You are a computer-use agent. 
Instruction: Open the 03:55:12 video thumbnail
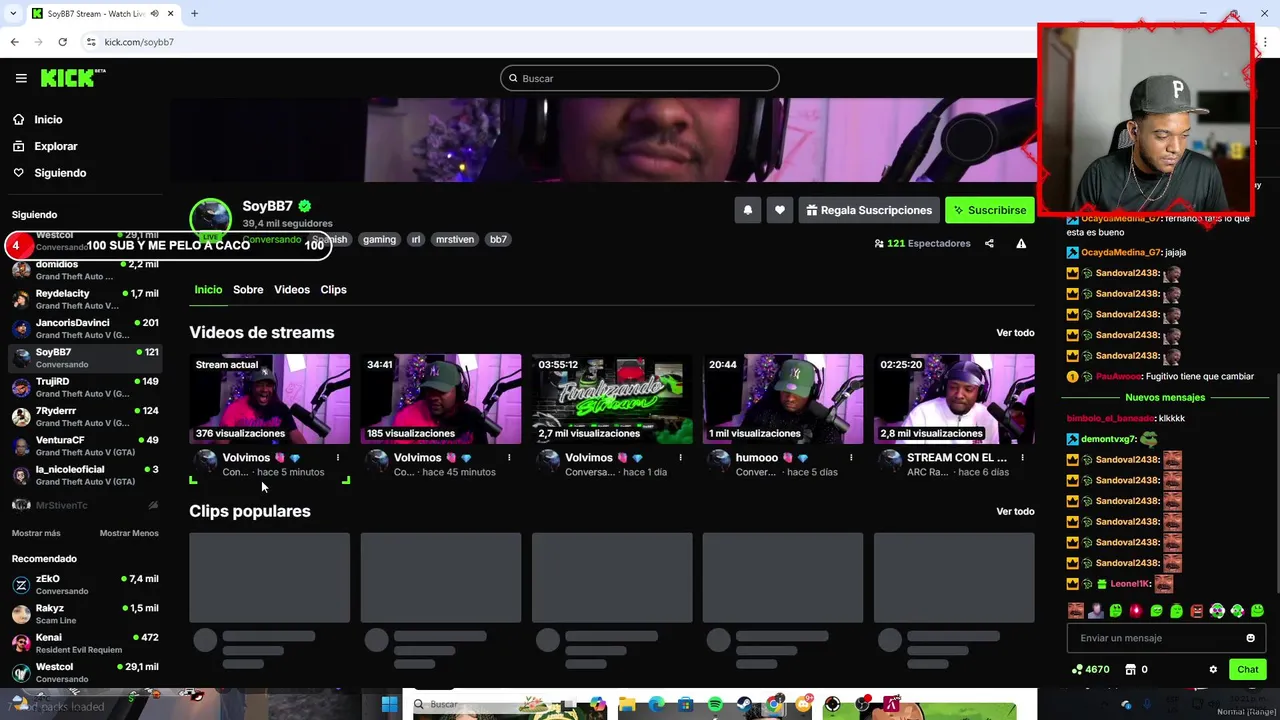(x=612, y=398)
